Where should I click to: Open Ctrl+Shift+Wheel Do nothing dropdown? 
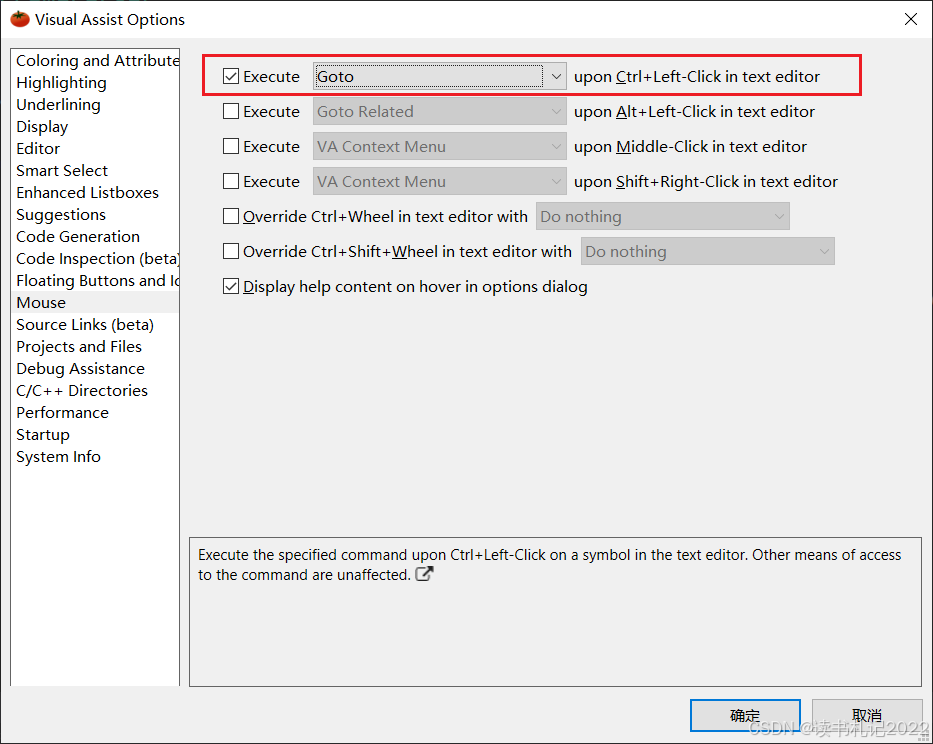(708, 251)
